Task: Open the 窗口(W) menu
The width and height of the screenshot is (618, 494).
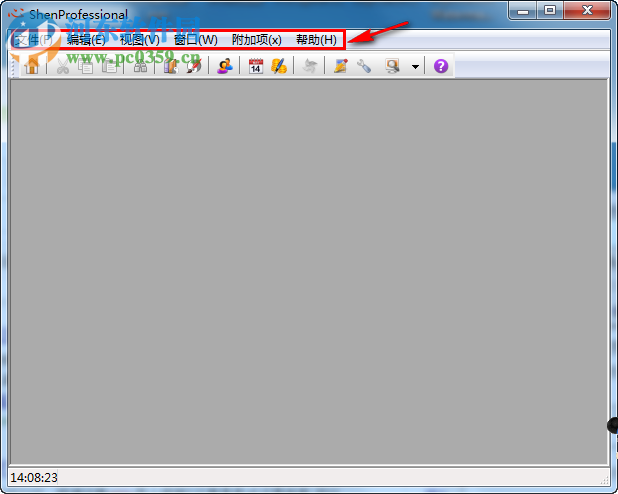Action: click(195, 40)
